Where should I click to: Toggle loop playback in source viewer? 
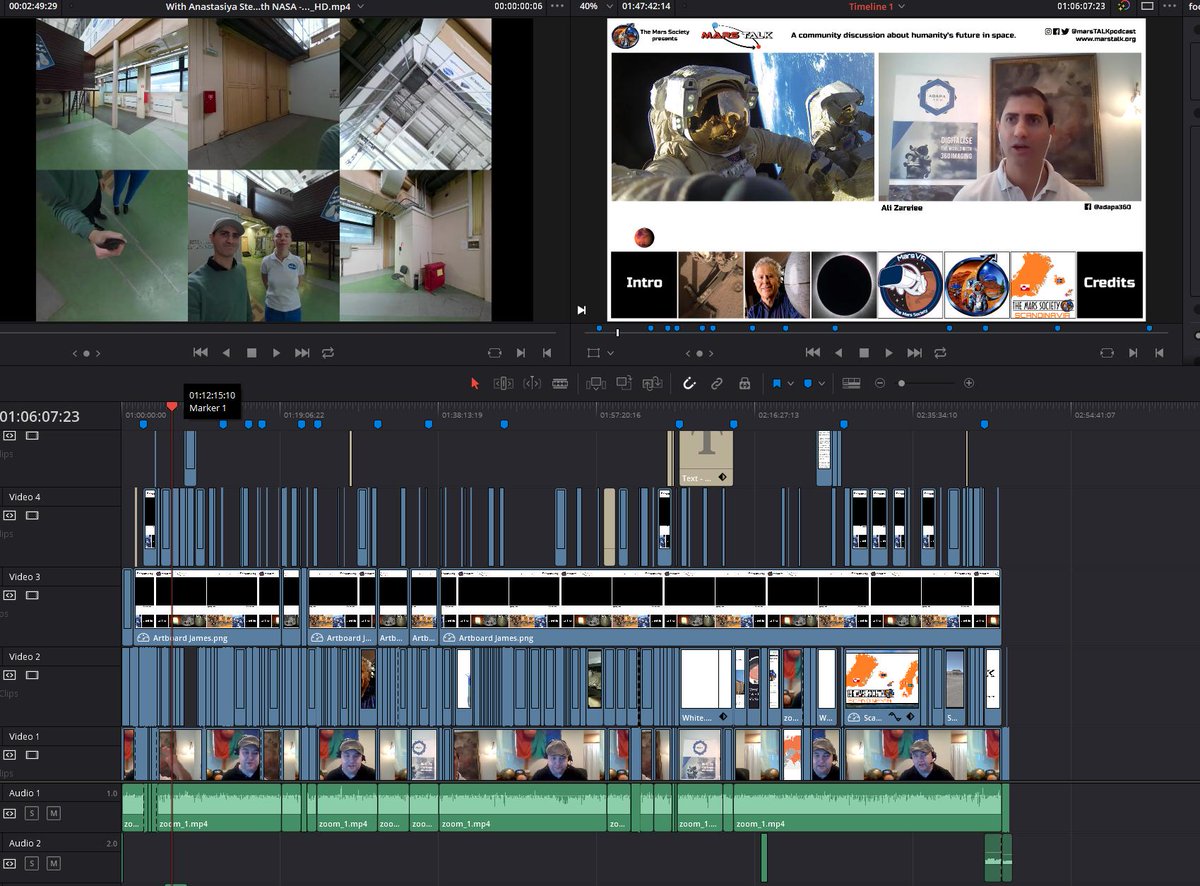328,352
